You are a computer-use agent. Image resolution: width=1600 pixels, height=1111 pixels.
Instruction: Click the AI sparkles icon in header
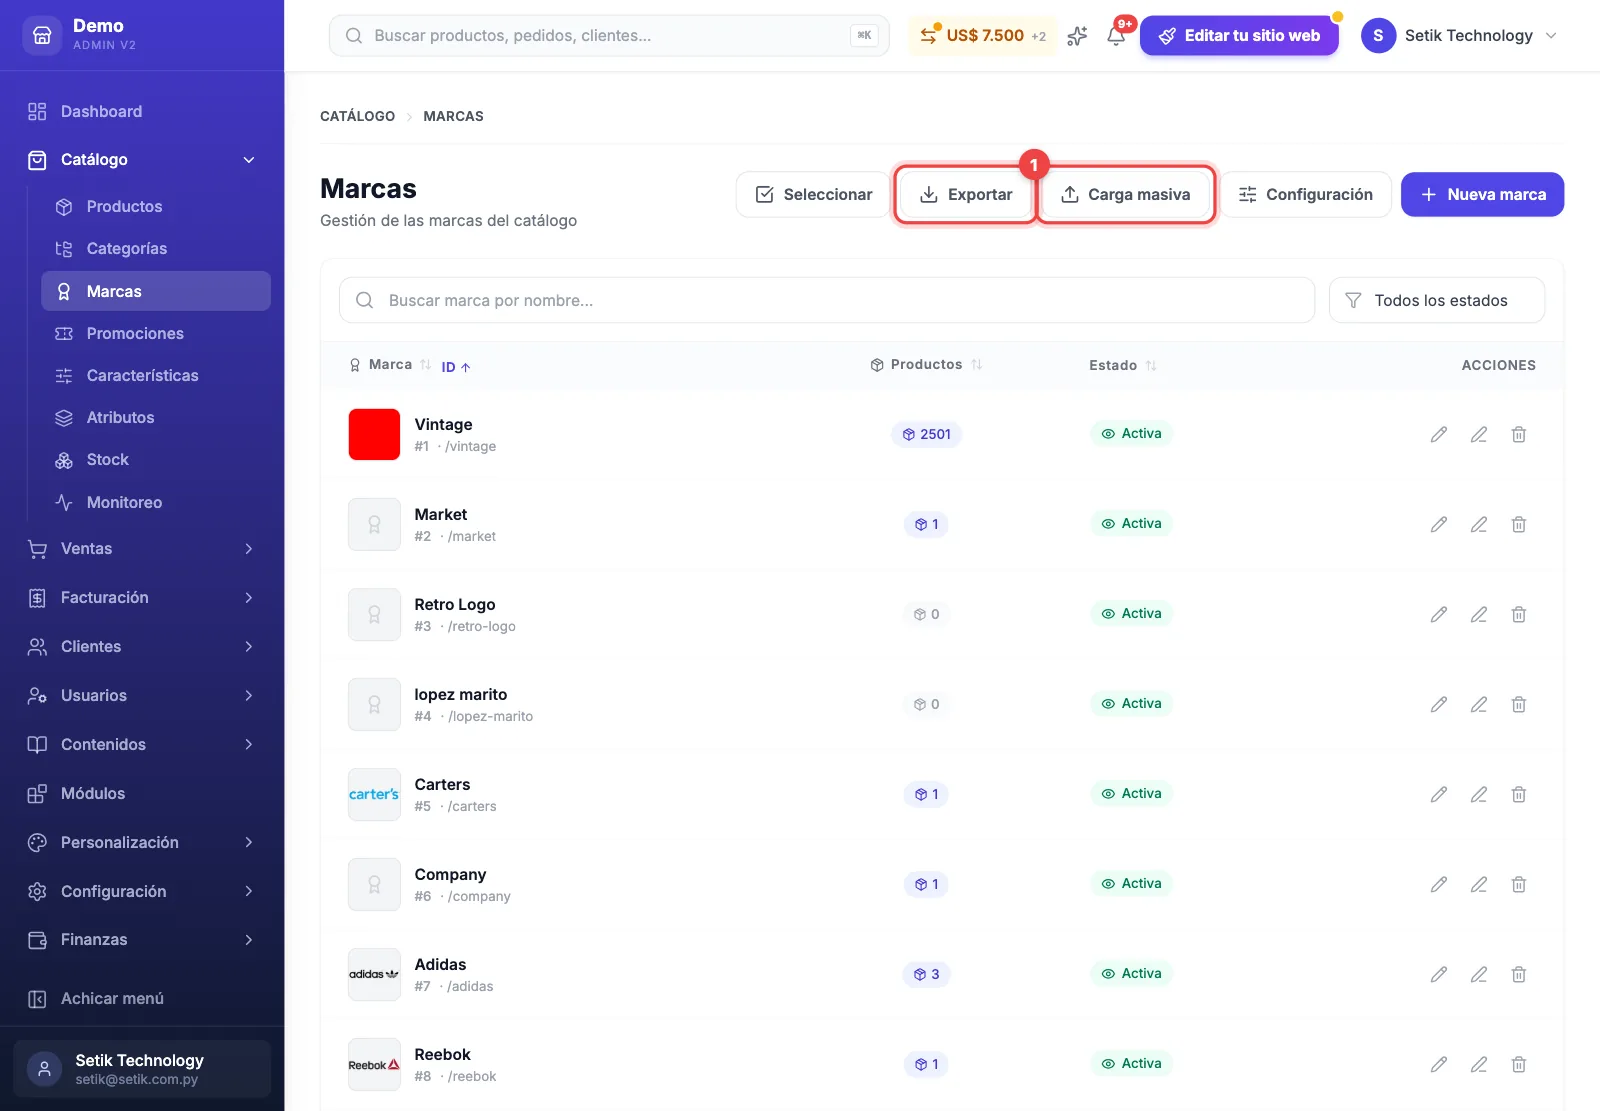(x=1077, y=36)
